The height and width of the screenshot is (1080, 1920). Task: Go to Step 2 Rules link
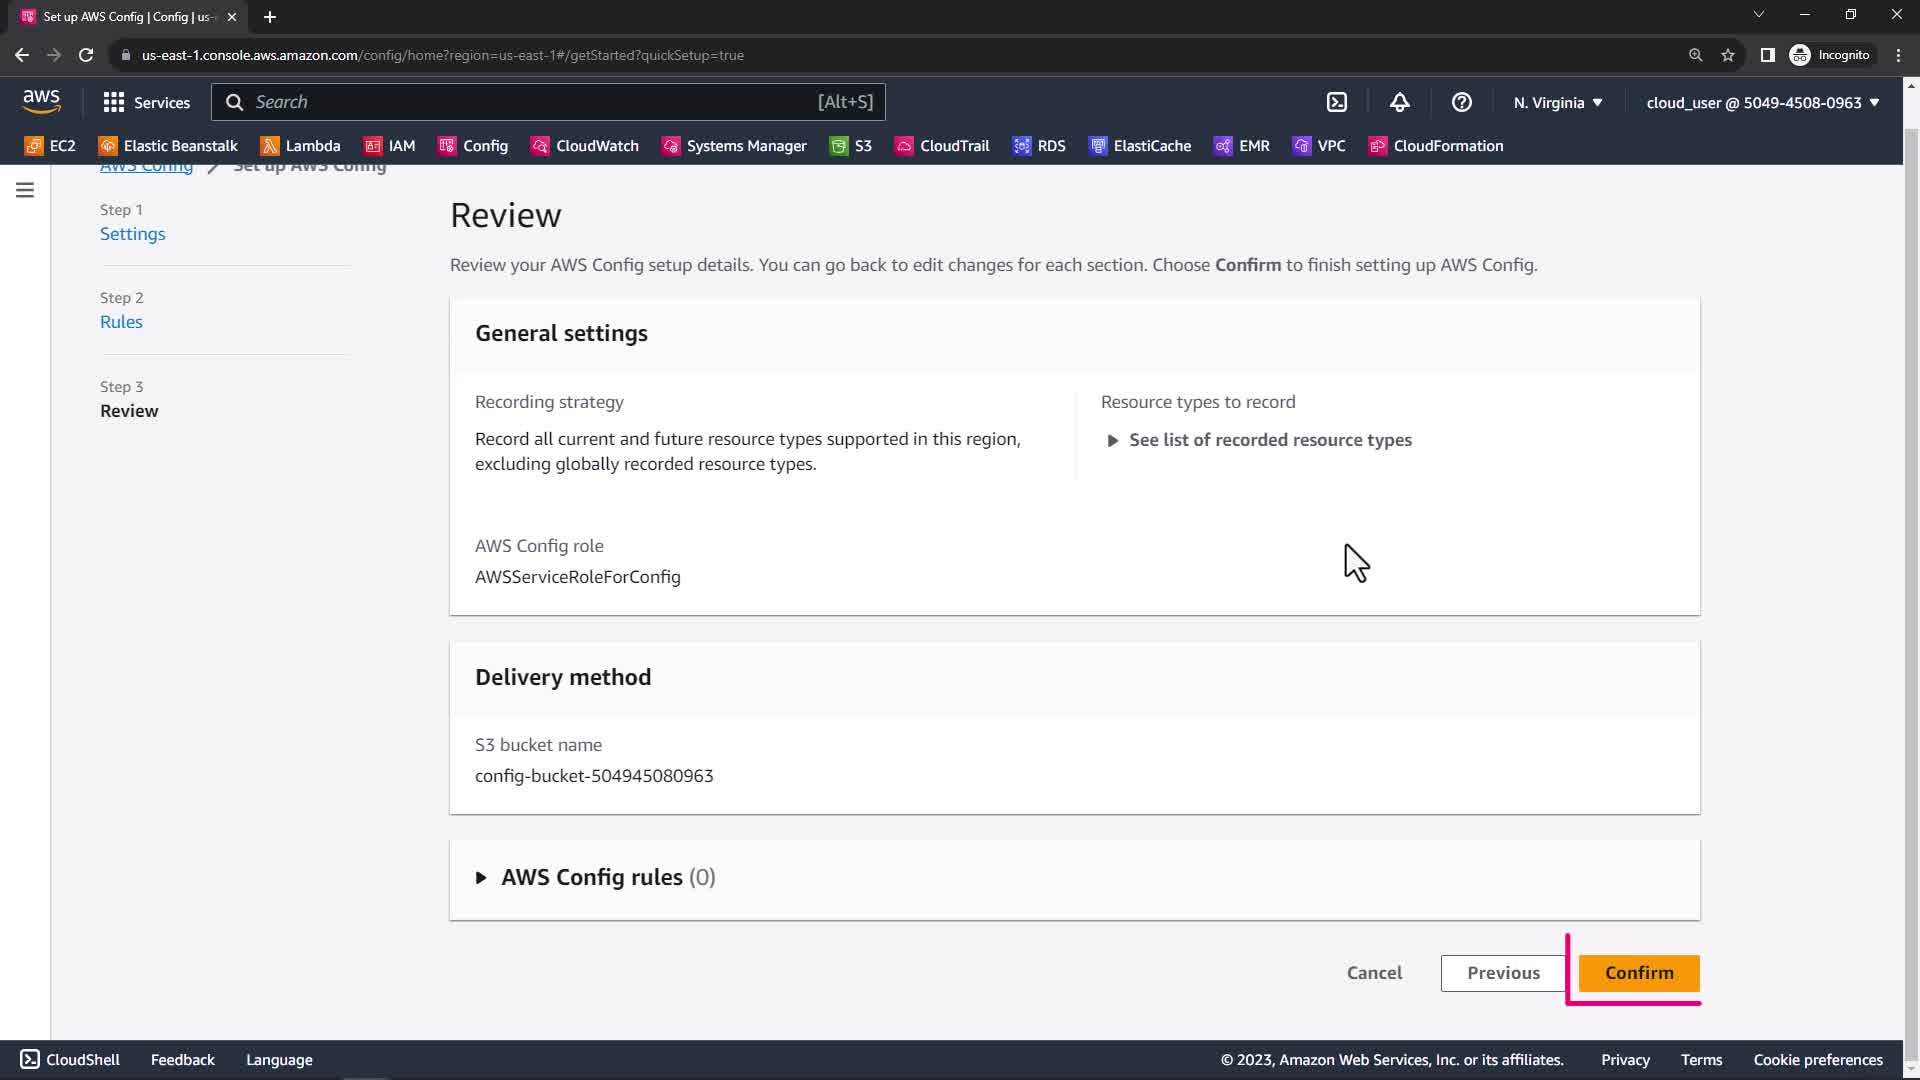[121, 322]
